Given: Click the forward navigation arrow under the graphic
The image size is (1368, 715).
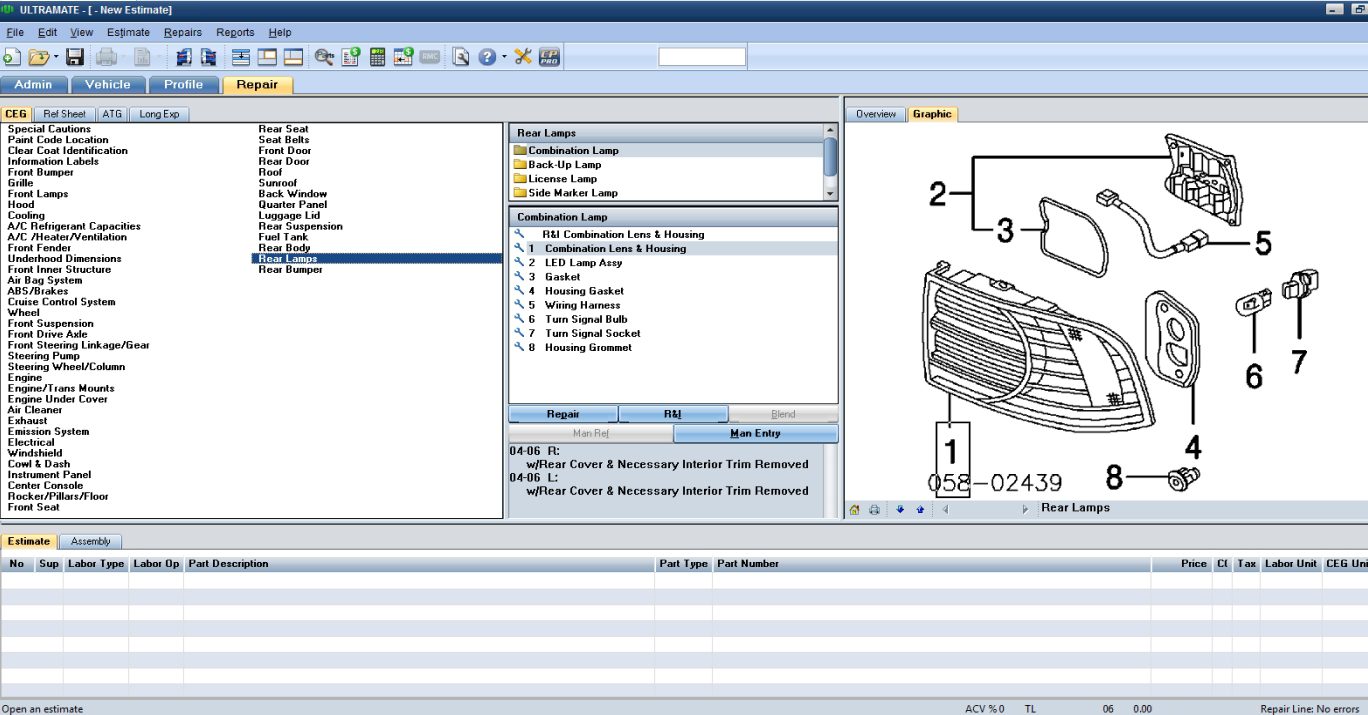Looking at the screenshot, I should (x=1026, y=508).
